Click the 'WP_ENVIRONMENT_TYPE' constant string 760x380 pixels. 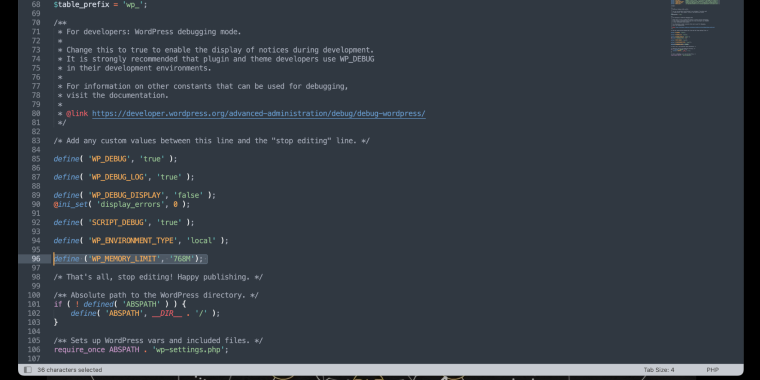133,240
